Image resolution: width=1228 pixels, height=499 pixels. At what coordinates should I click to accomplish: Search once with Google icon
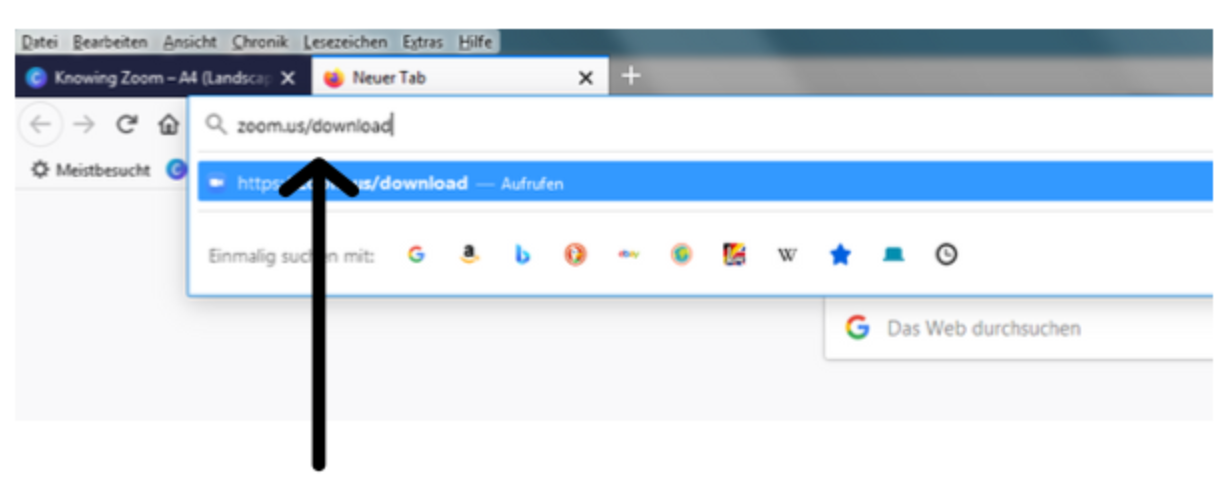tap(416, 255)
